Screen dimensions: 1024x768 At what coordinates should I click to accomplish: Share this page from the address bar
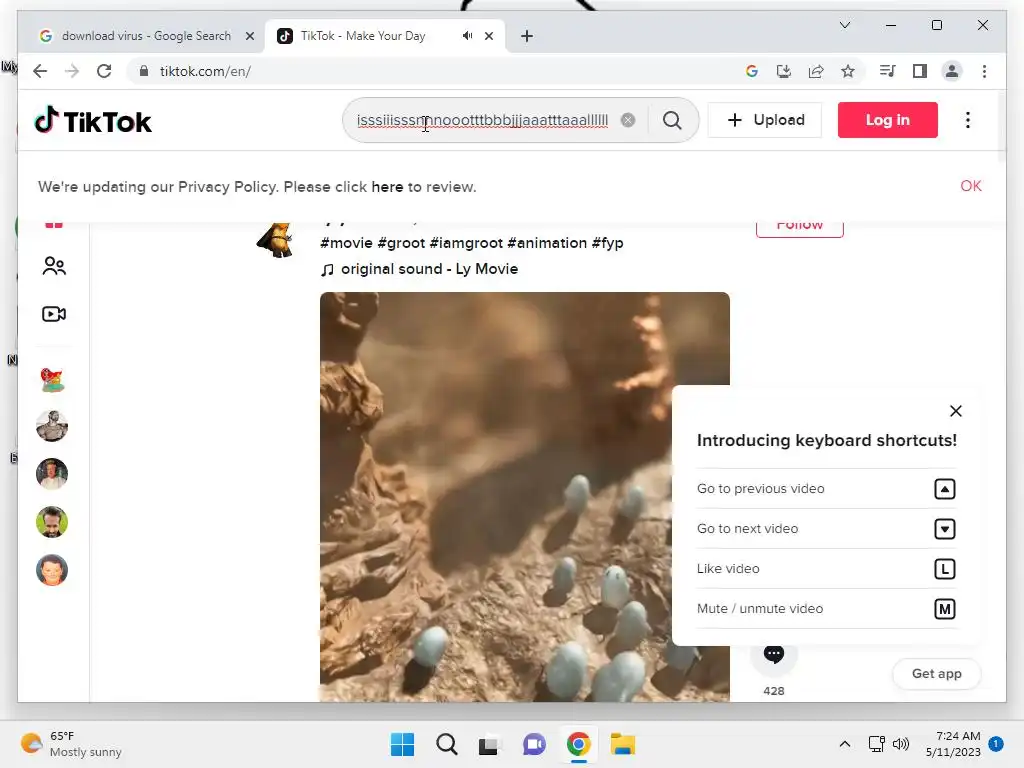click(816, 71)
